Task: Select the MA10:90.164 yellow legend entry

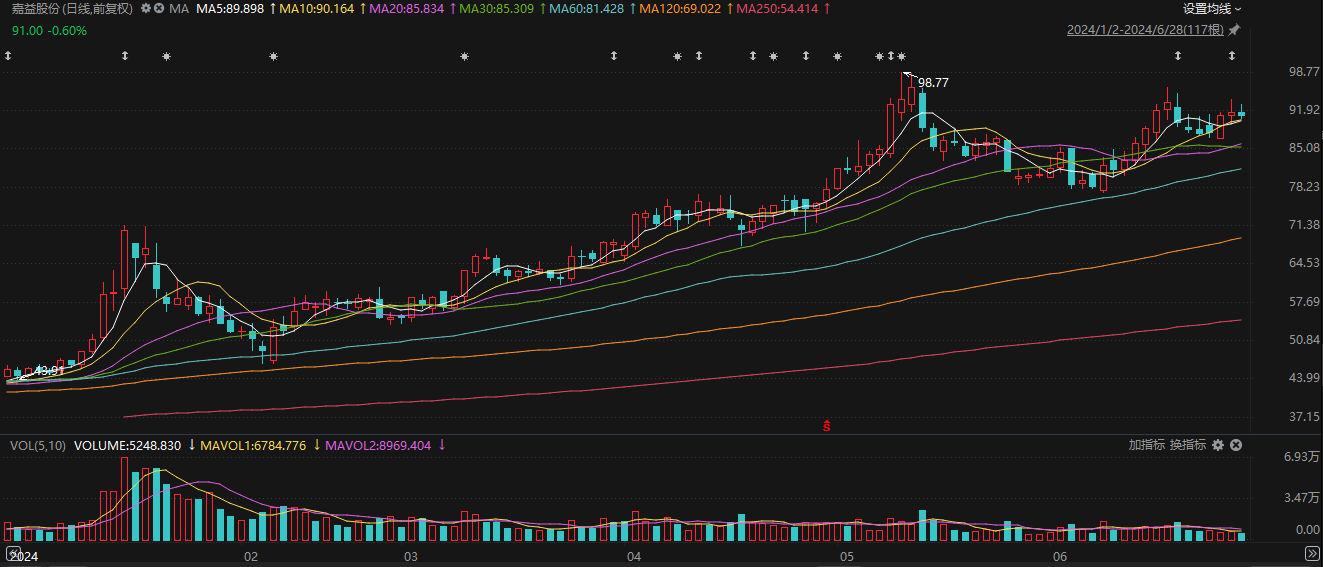Action: (317, 8)
